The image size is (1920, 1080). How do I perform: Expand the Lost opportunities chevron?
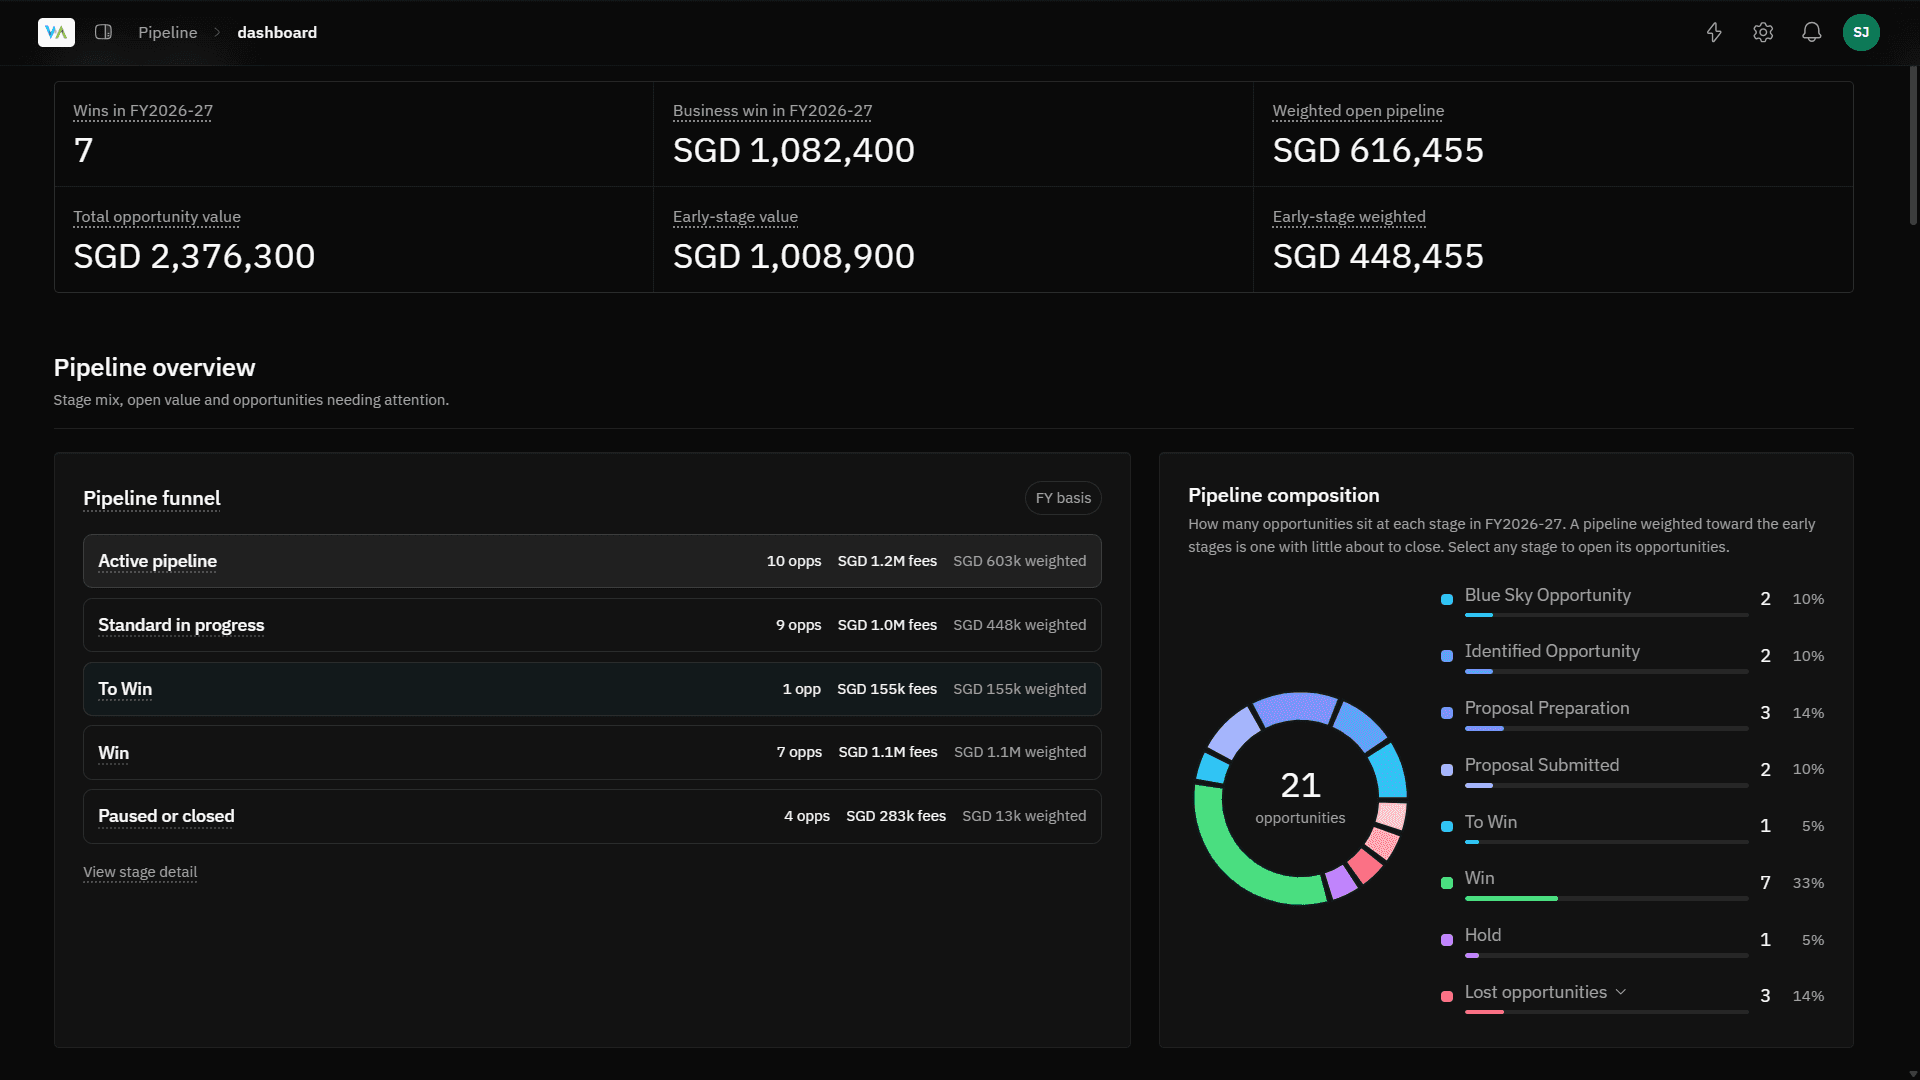[1621, 992]
